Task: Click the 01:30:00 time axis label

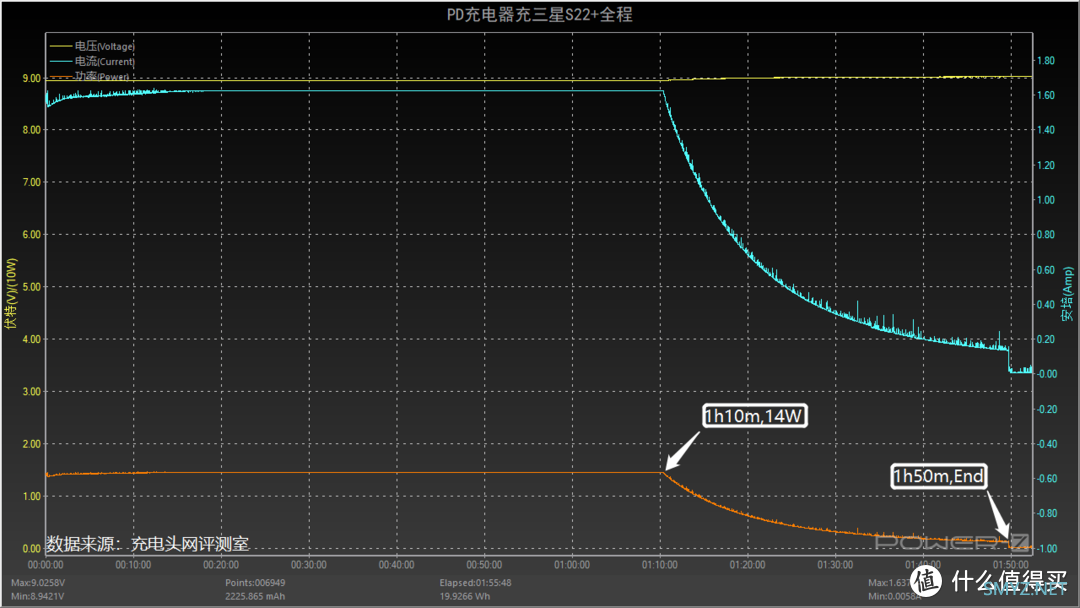Action: point(835,565)
